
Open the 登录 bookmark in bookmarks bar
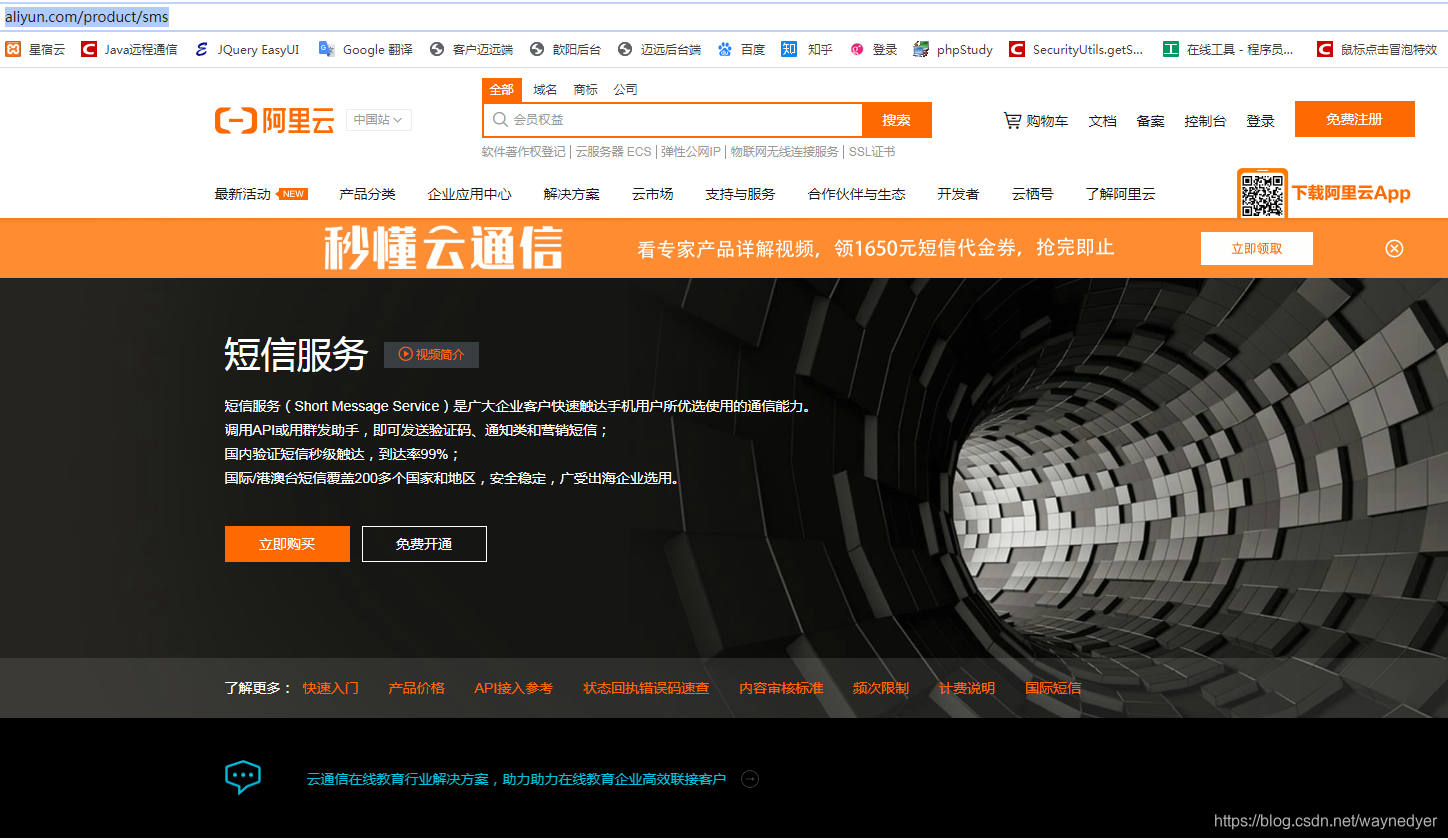[873, 49]
